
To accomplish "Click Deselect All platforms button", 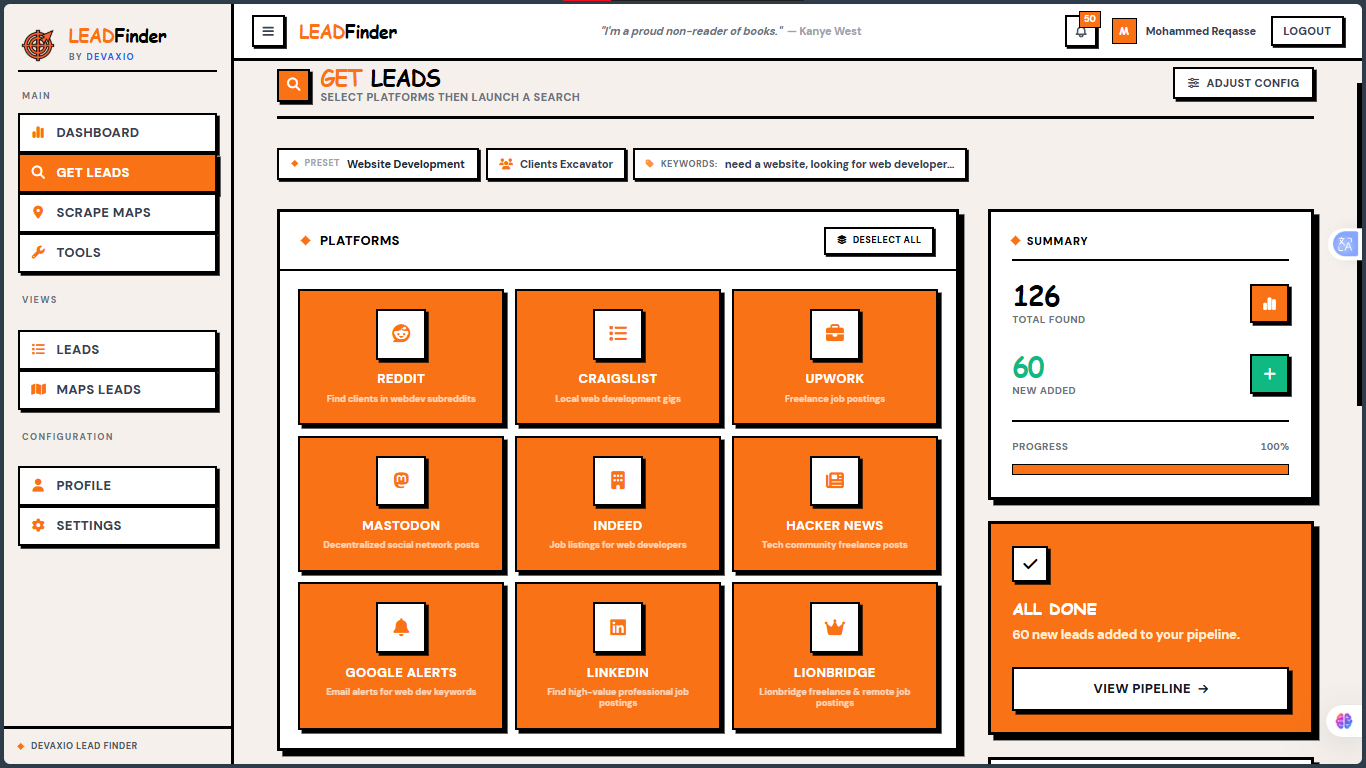I will point(879,240).
